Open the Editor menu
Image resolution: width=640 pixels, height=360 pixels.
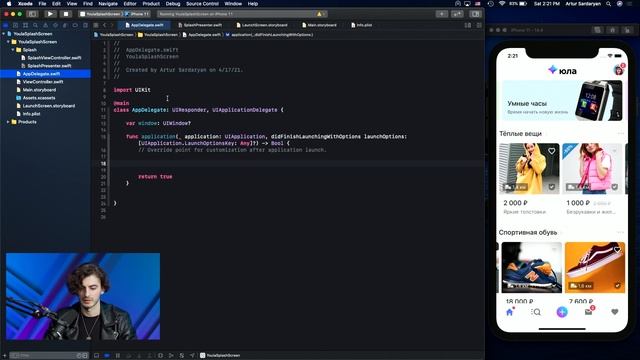tap(130, 4)
